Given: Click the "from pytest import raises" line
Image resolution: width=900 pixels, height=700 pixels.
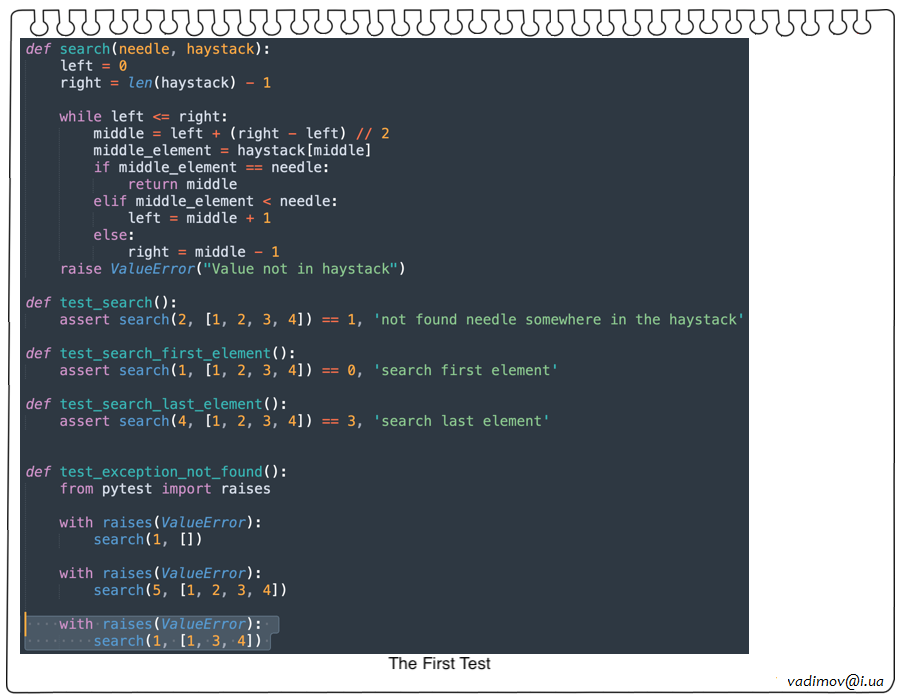Looking at the screenshot, I should pos(165,490).
